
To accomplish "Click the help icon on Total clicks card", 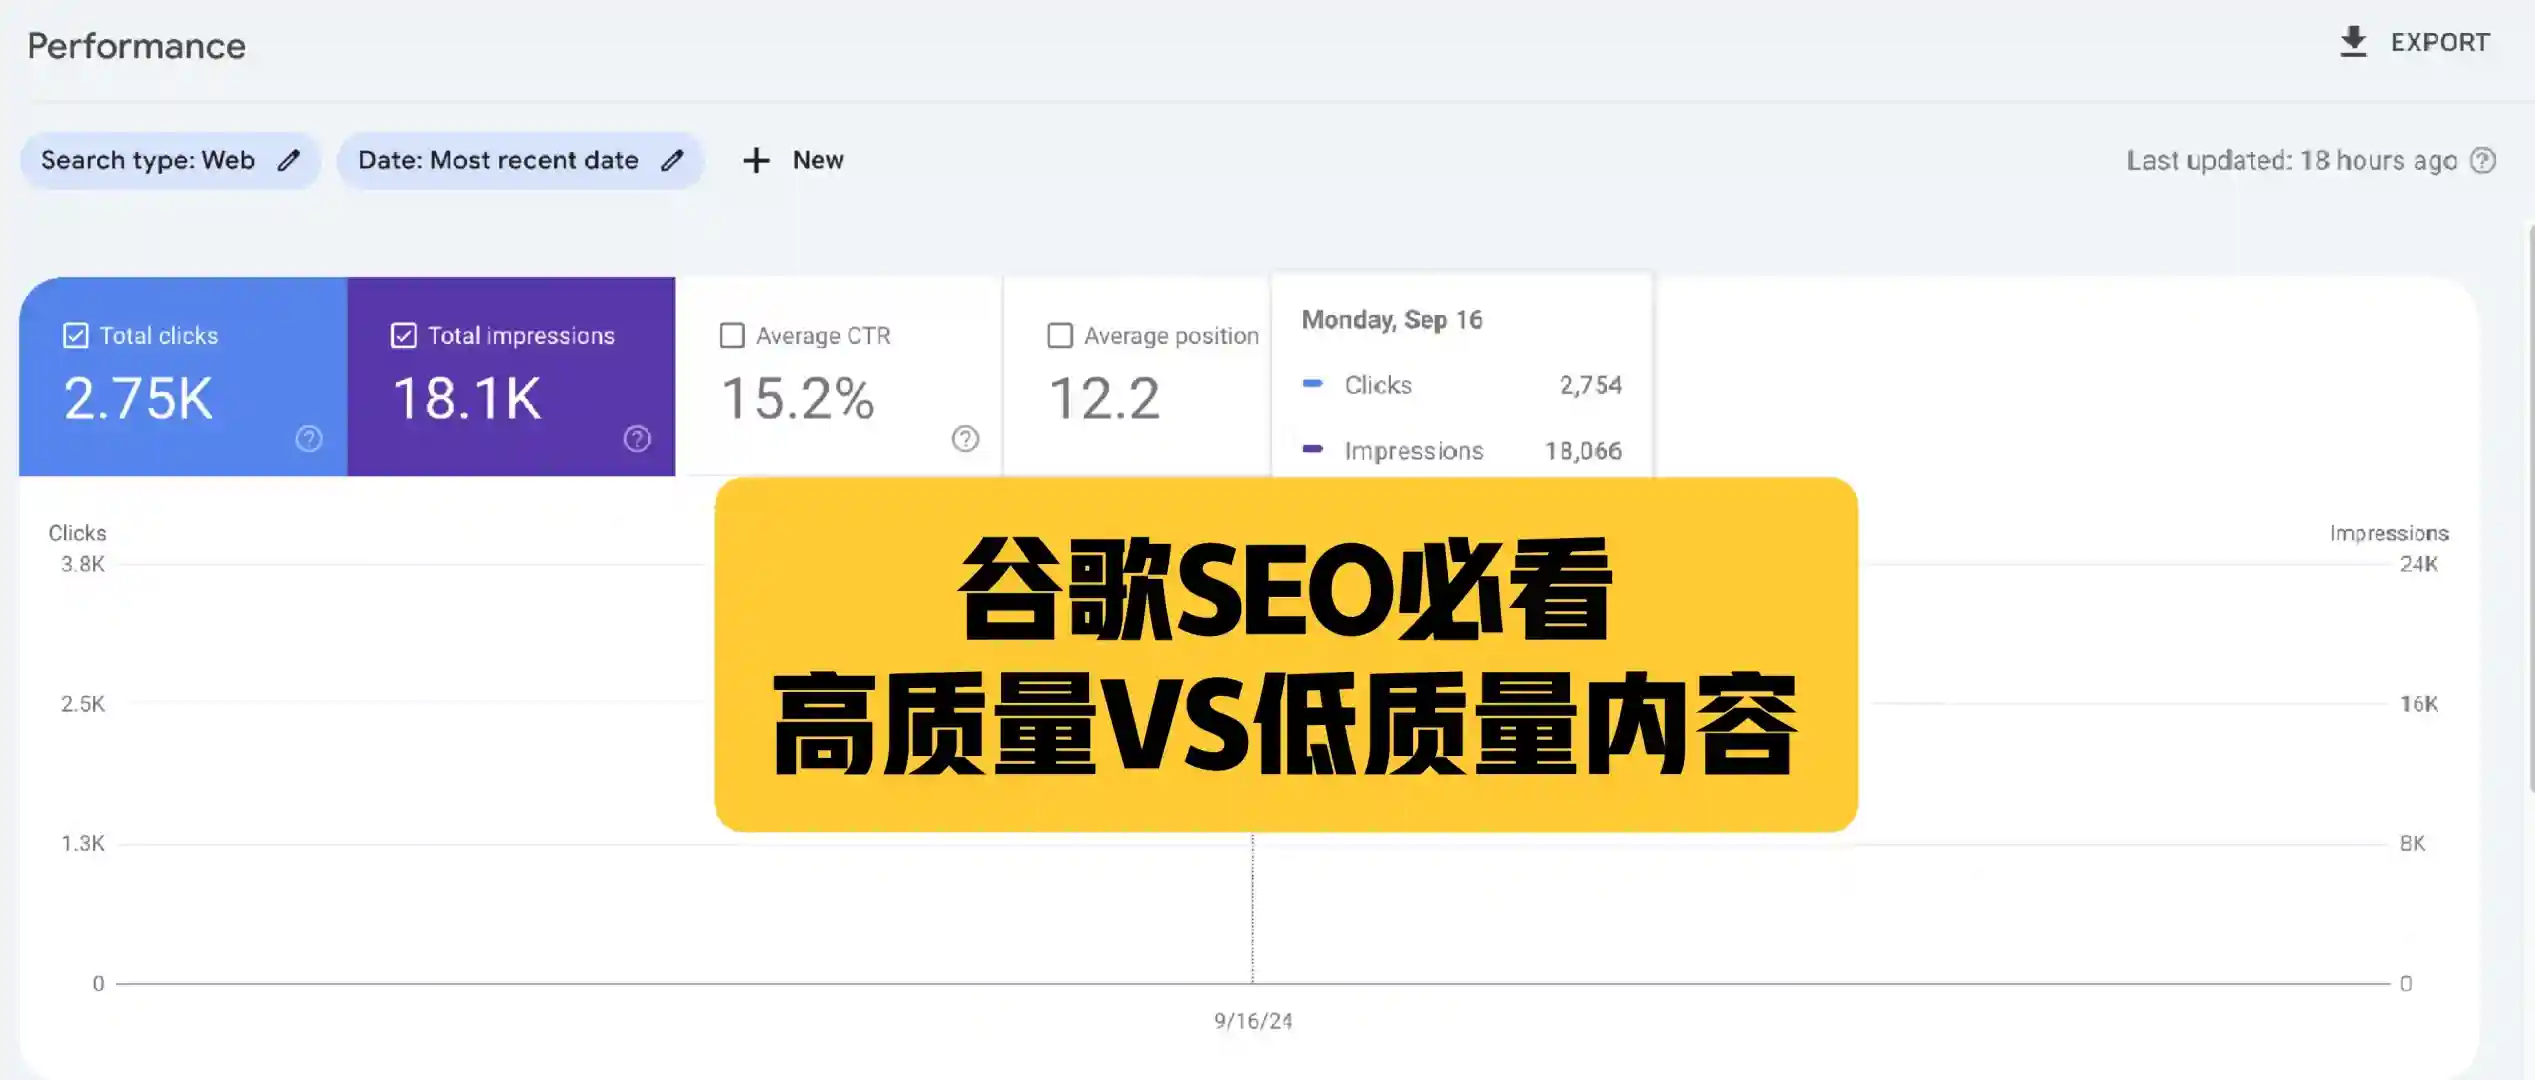I will [308, 439].
